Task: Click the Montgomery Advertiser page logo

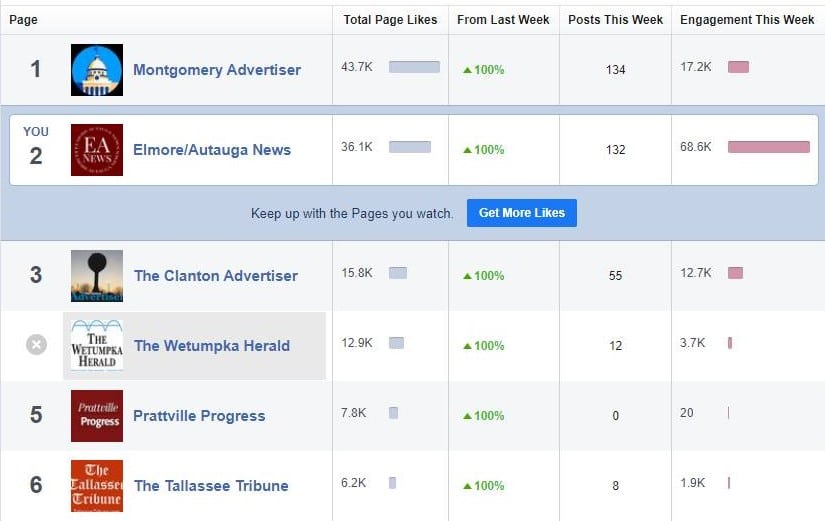Action: (x=97, y=70)
